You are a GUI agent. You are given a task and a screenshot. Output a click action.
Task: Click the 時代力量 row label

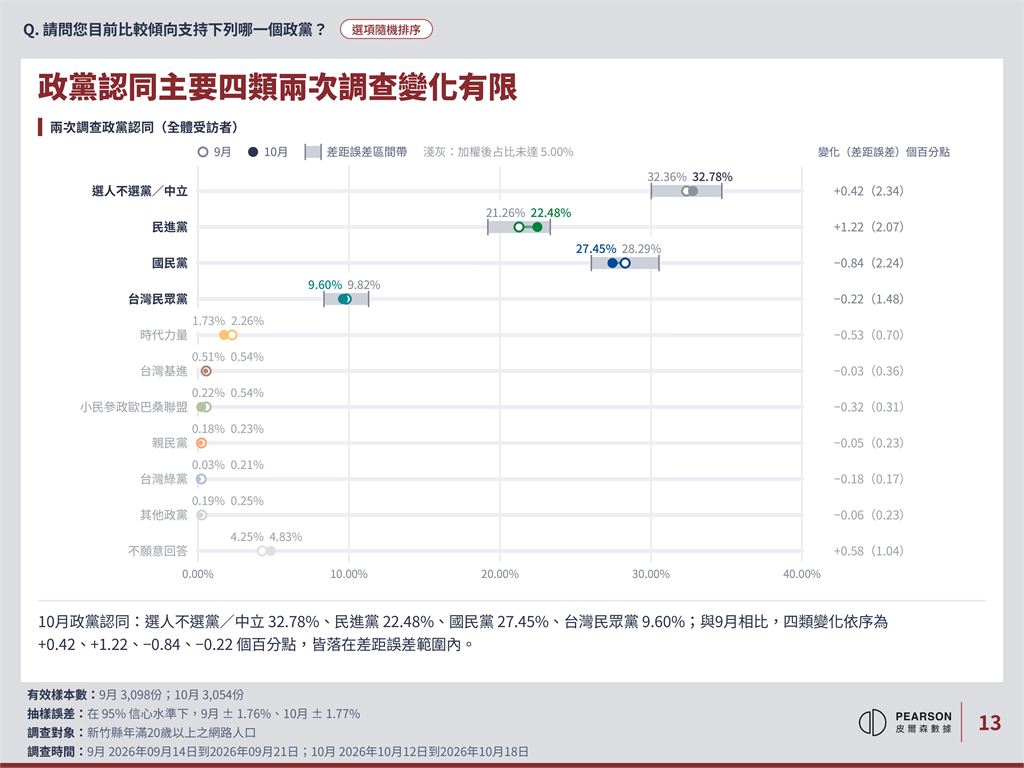[x=164, y=335]
